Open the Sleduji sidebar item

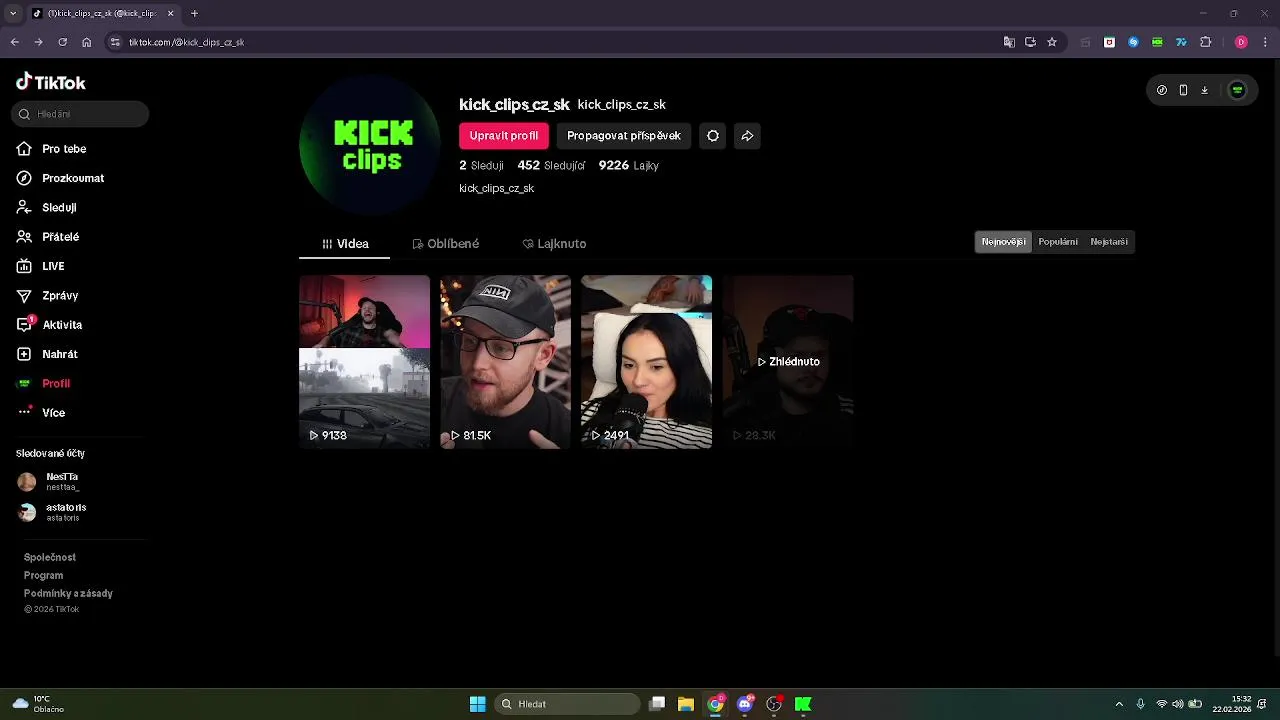(47, 207)
